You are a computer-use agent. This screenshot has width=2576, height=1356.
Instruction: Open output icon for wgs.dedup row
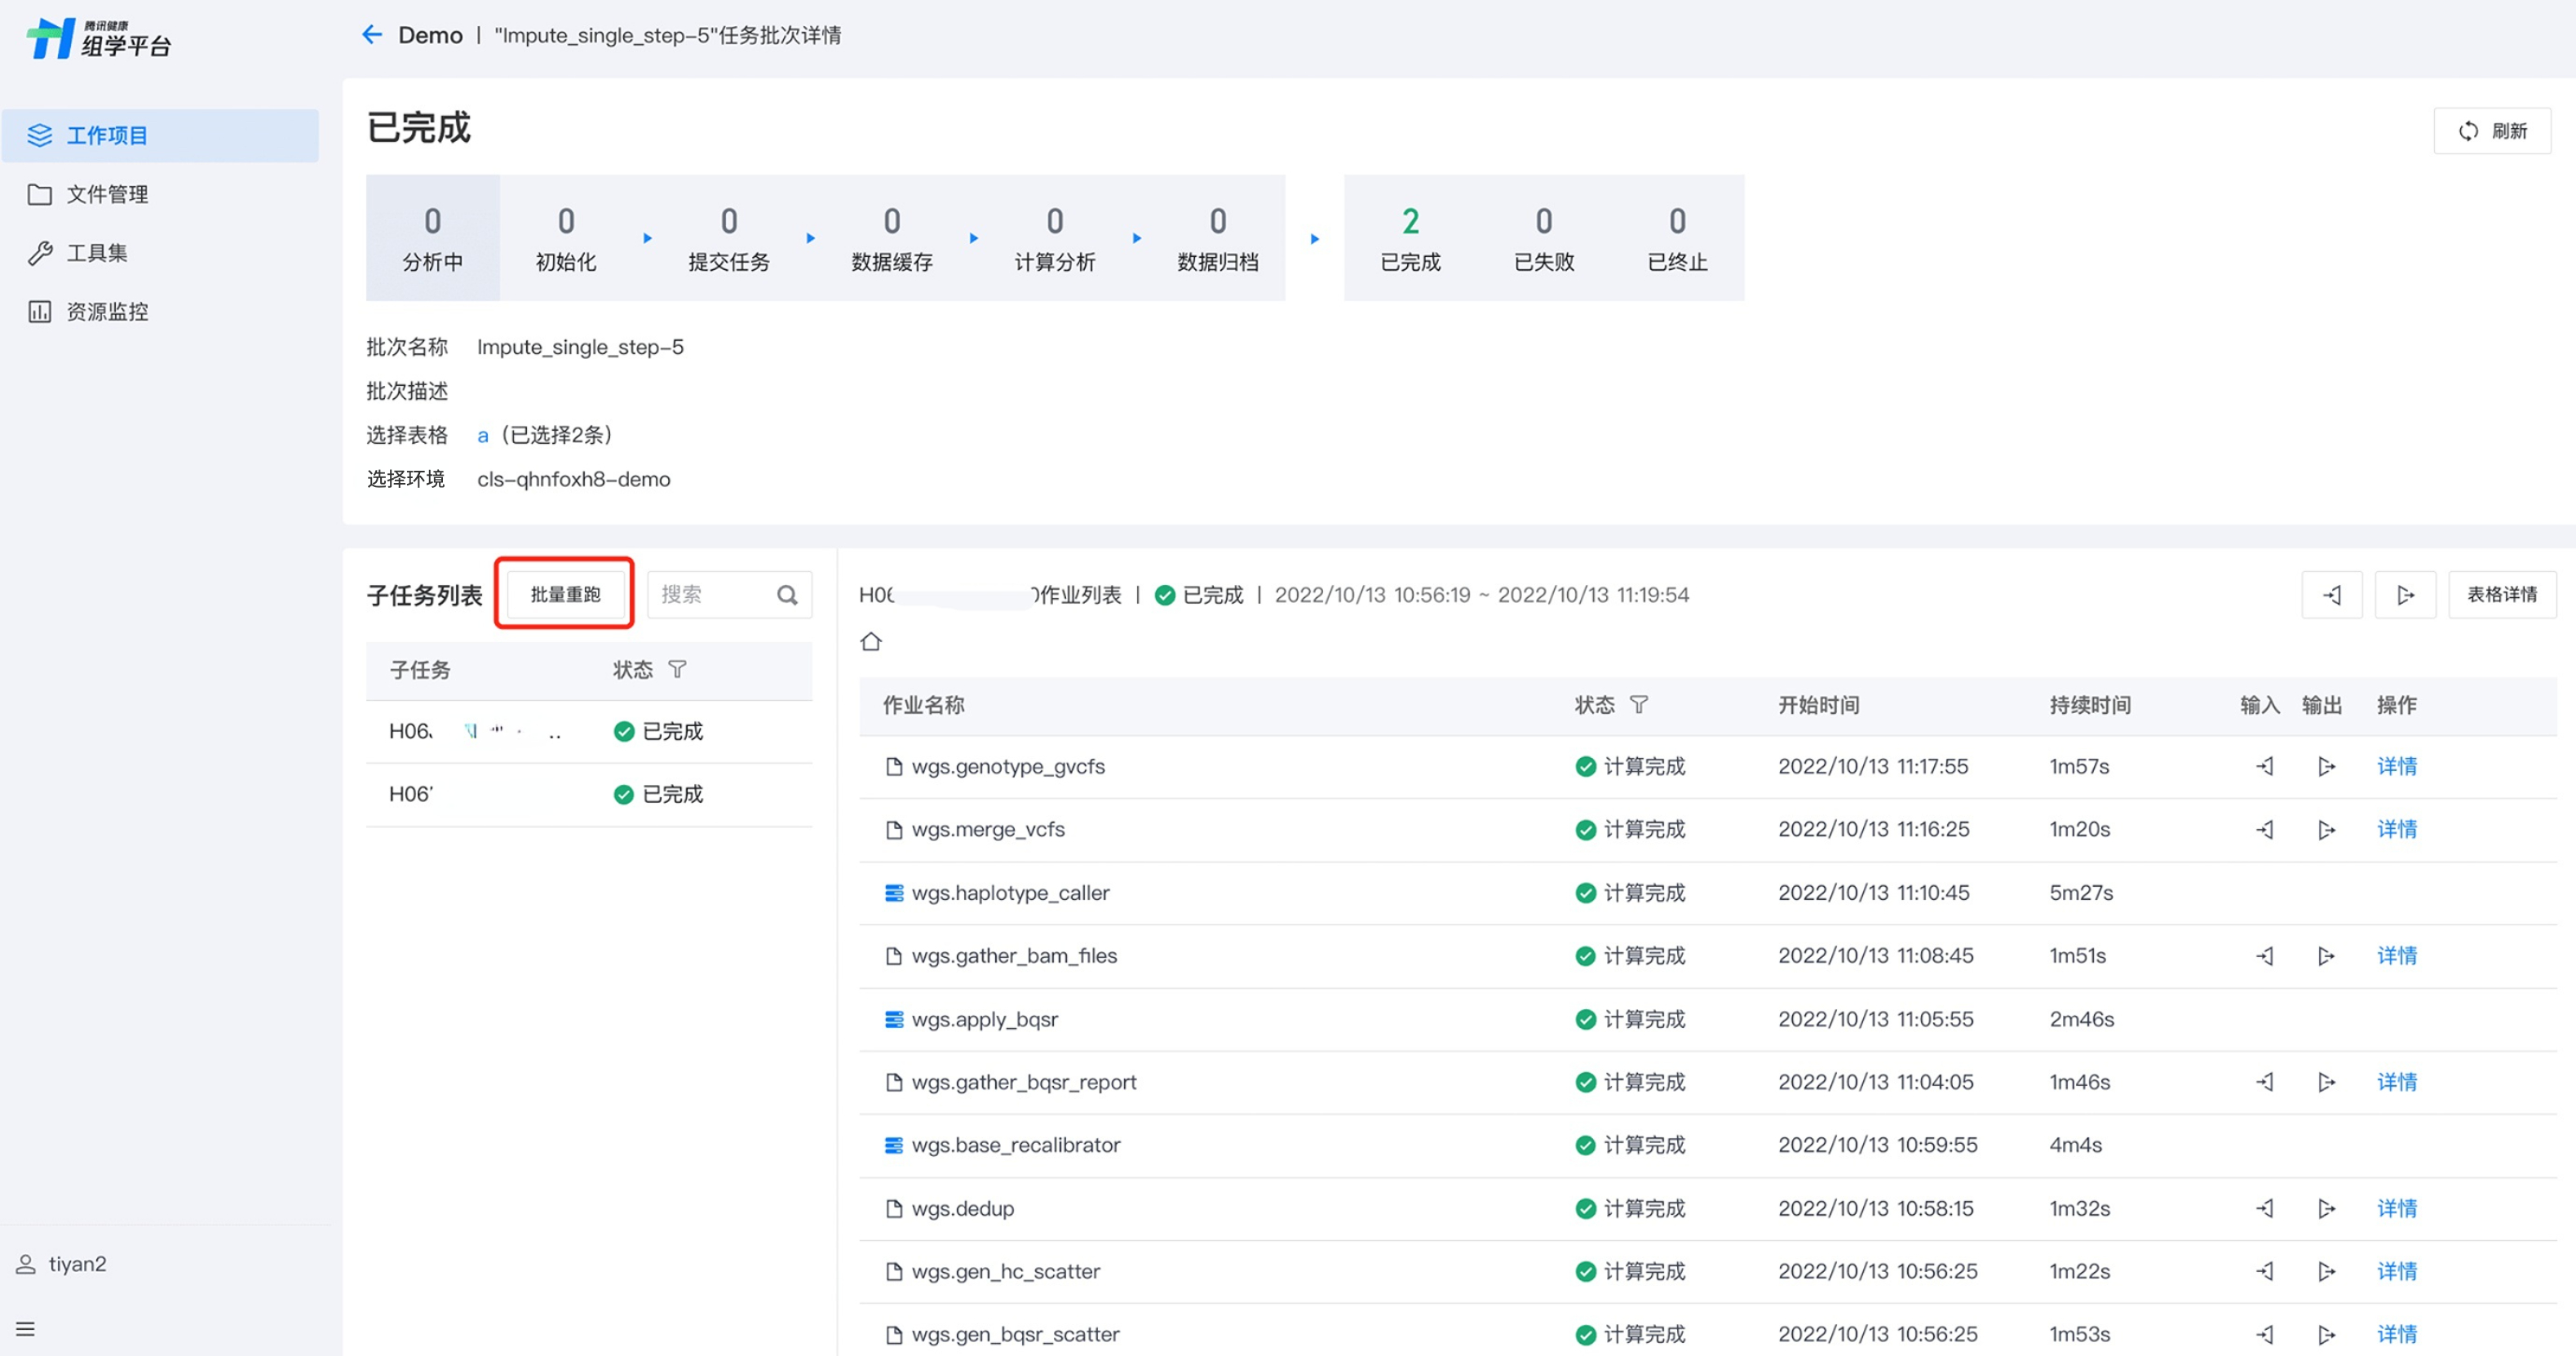tap(2326, 1208)
